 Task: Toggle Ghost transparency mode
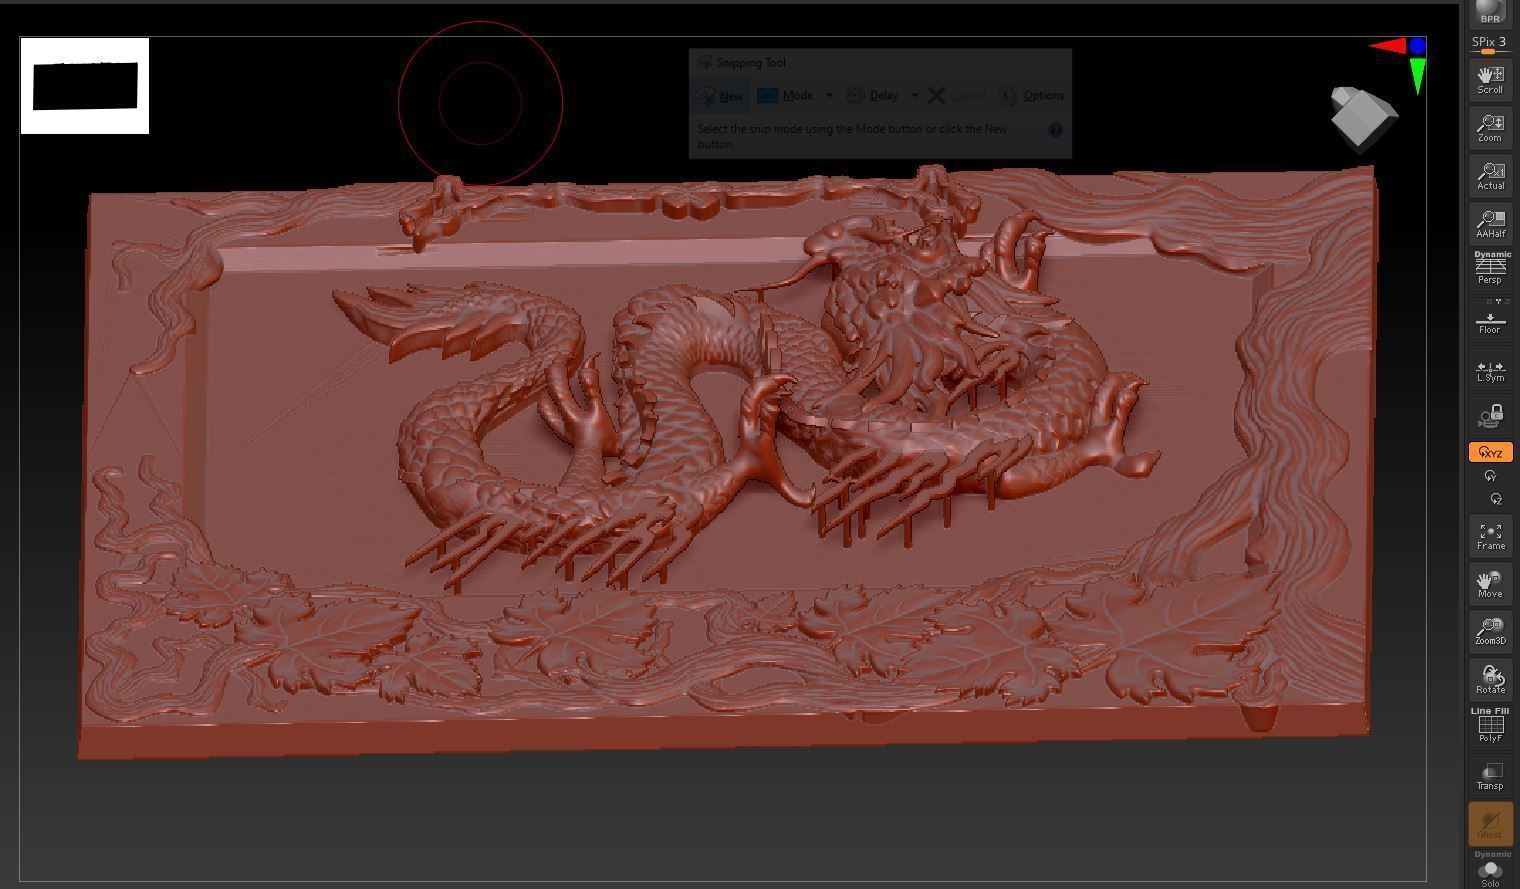click(1490, 823)
